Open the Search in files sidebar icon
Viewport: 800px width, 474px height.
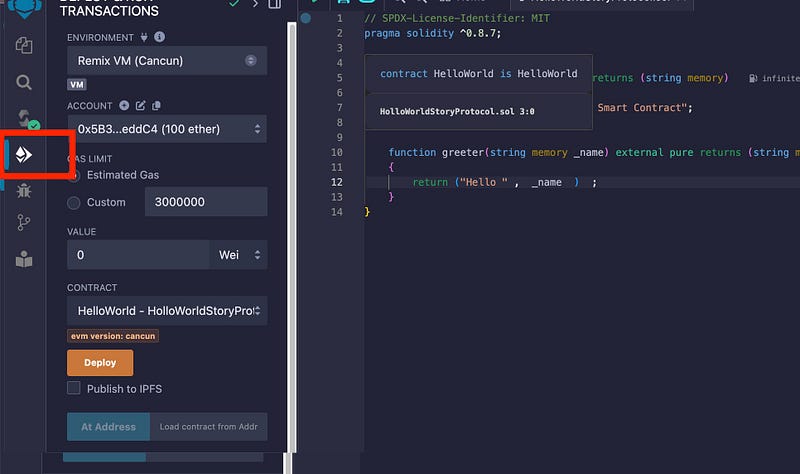[24, 82]
